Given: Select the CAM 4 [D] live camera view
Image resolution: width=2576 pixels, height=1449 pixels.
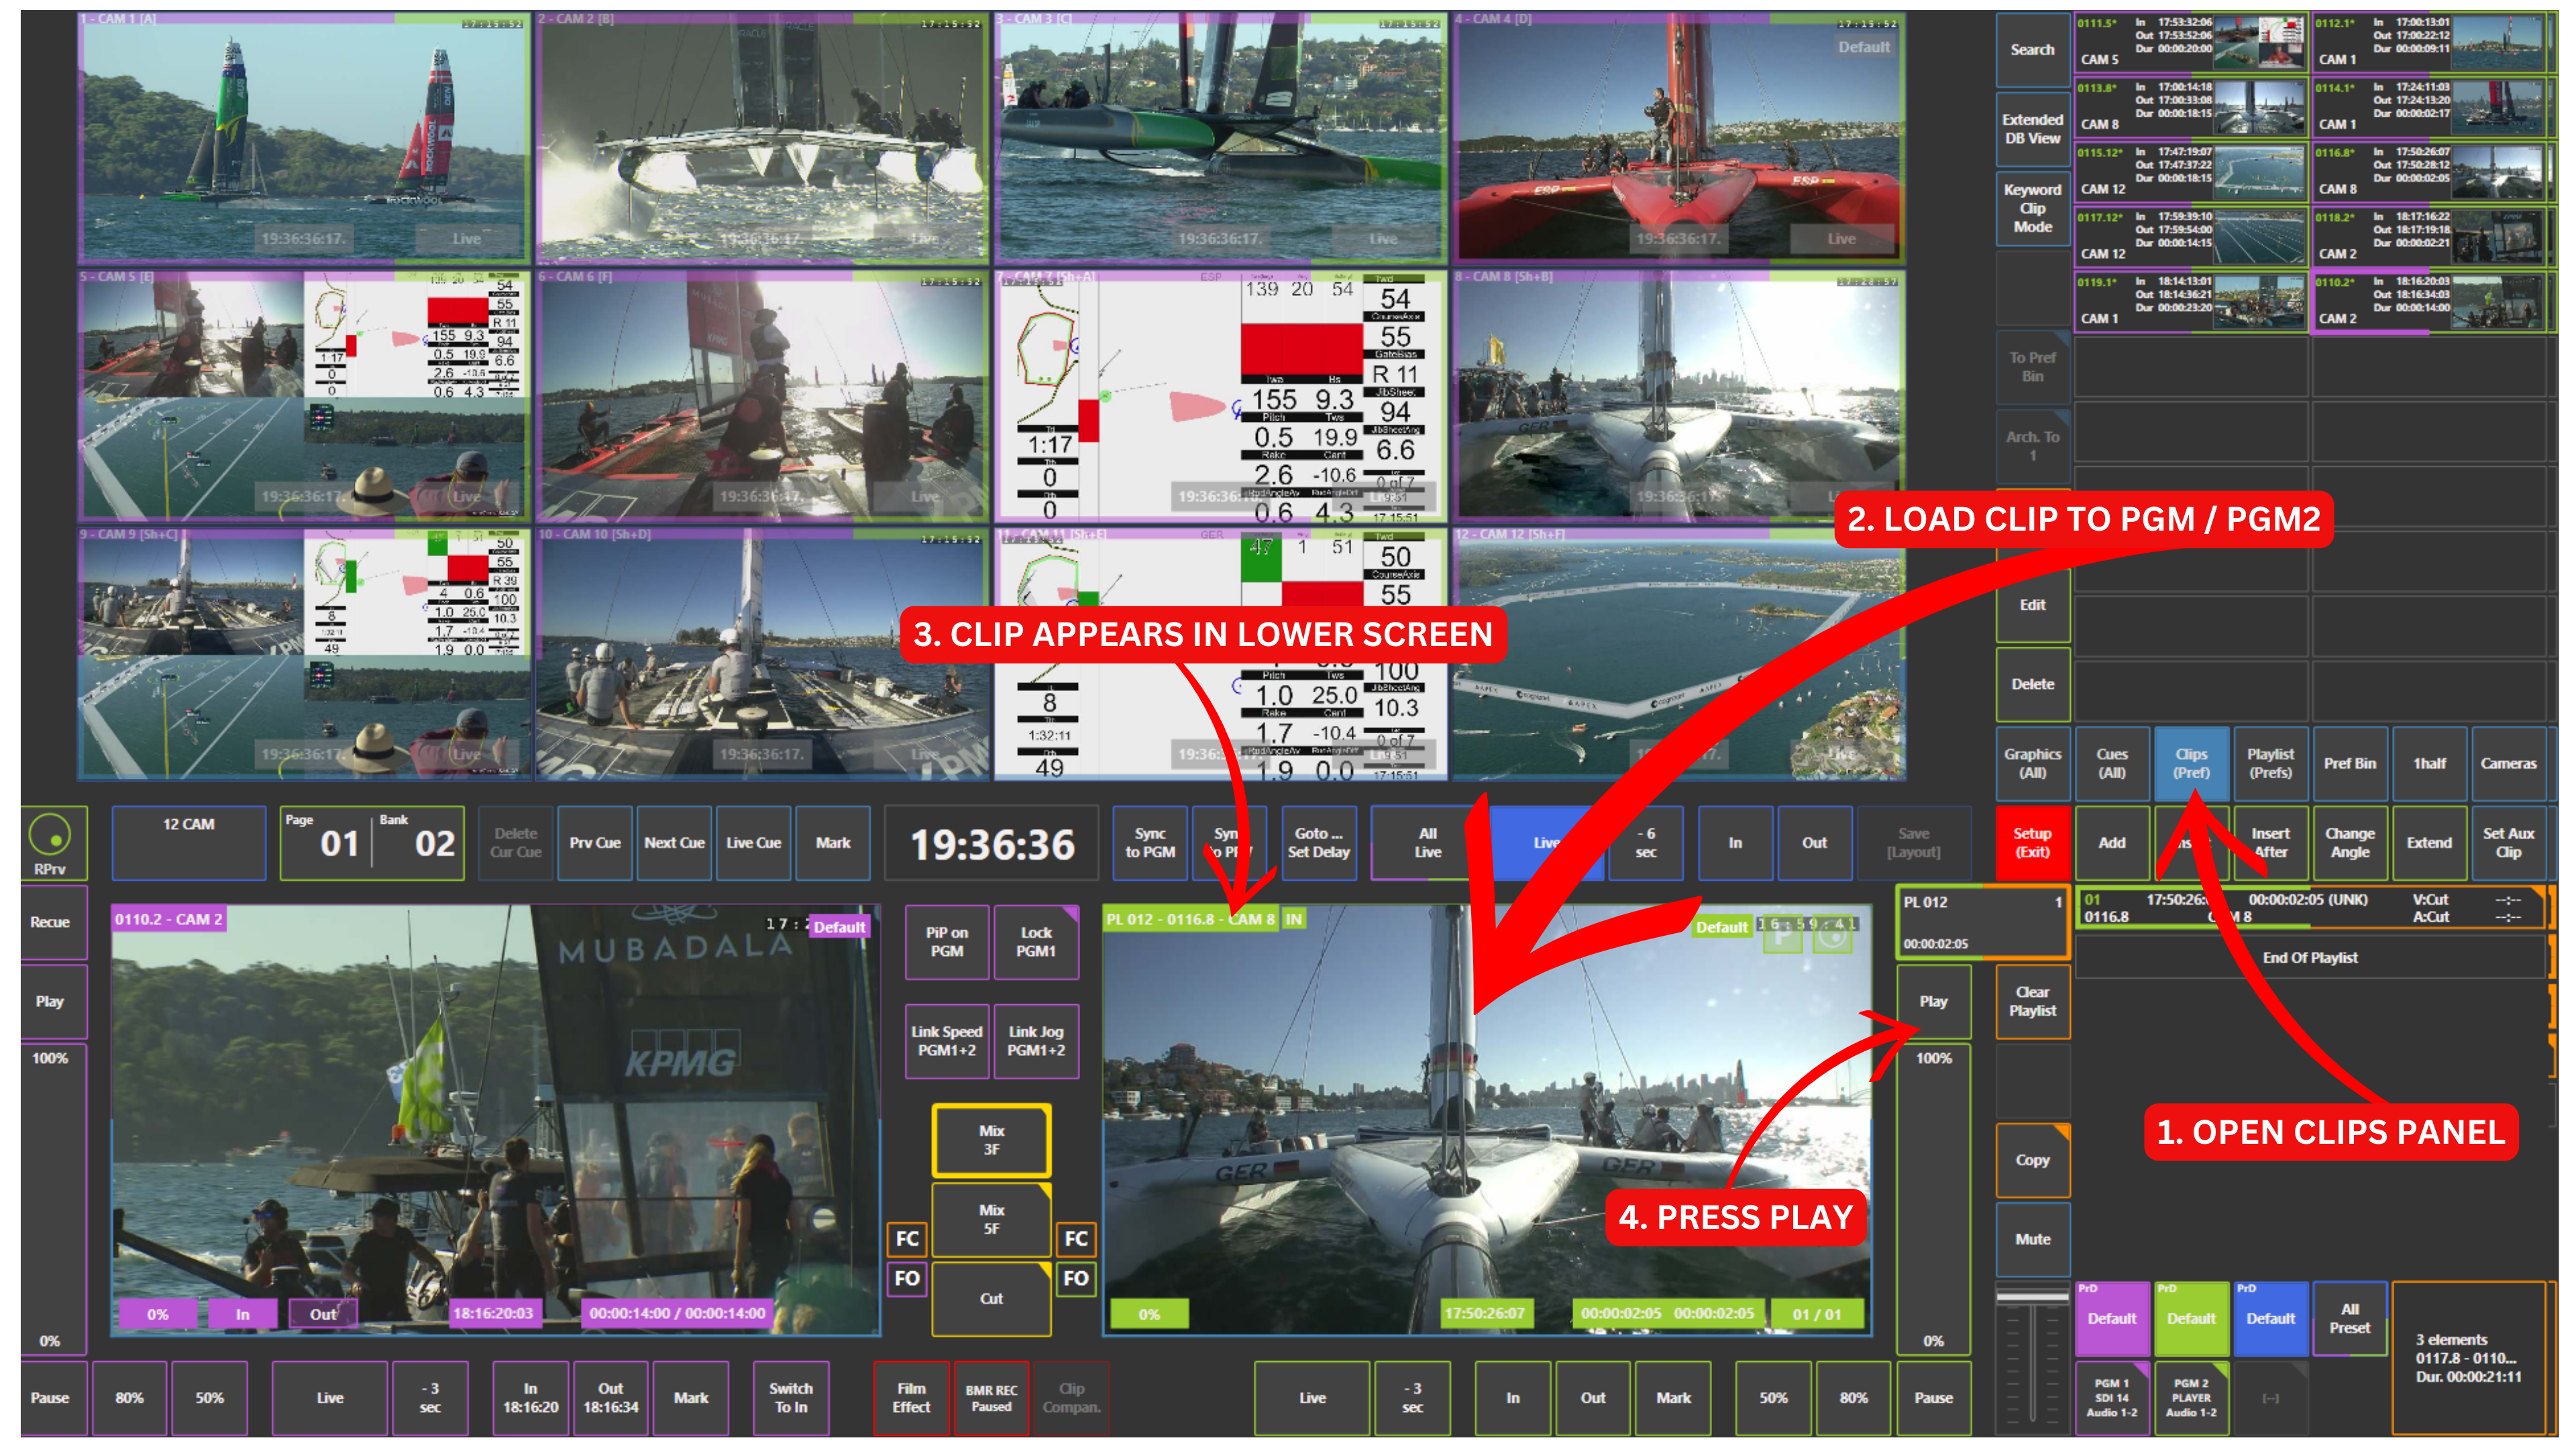Looking at the screenshot, I should tap(1679, 138).
